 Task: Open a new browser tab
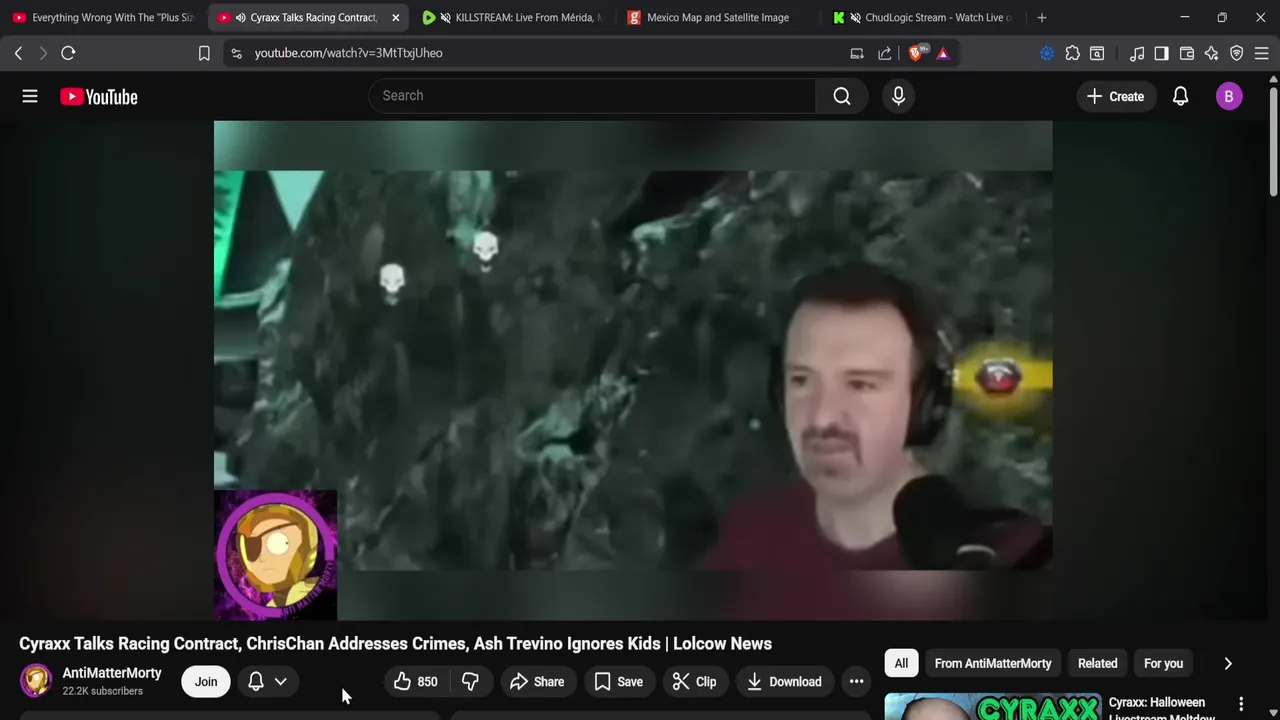[1042, 18]
